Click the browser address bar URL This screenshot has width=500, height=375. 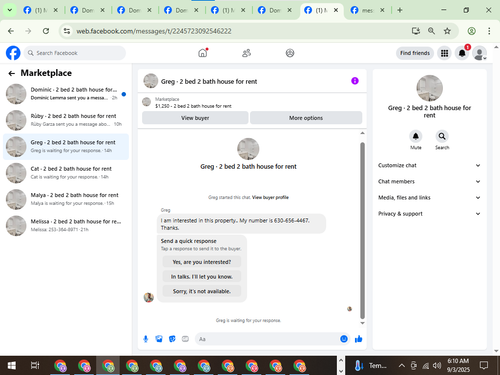click(x=154, y=31)
